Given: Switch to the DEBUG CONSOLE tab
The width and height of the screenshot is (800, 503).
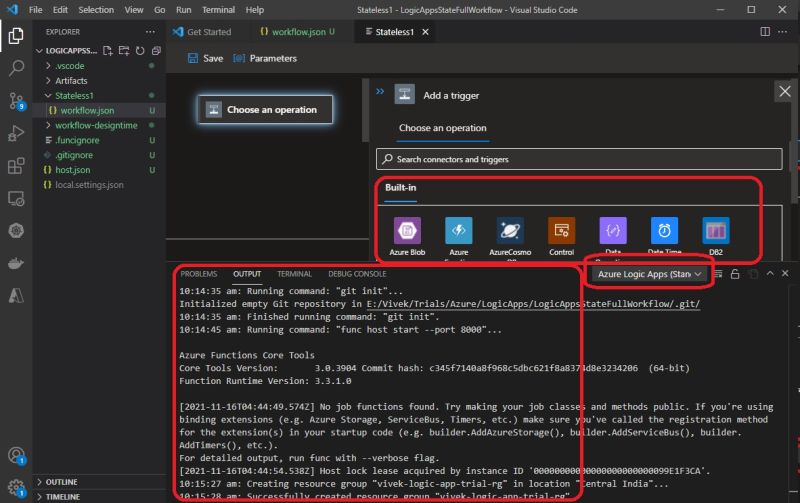Looking at the screenshot, I should tap(357, 274).
